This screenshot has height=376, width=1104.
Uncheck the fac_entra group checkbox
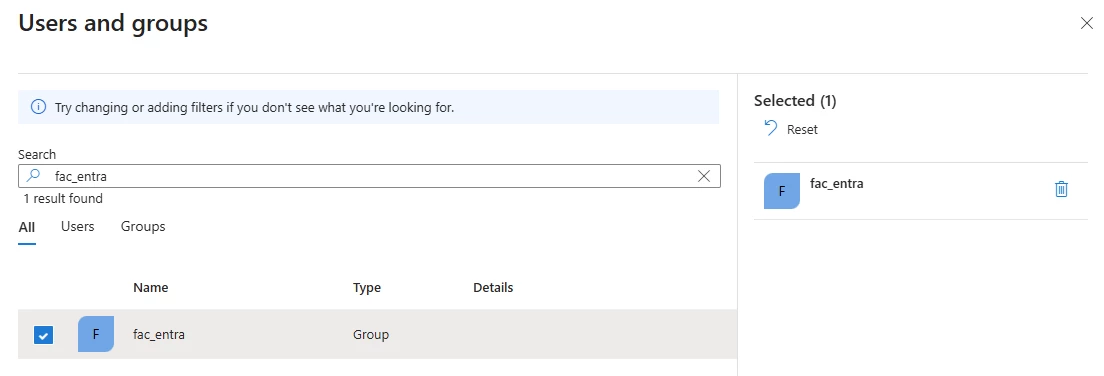coord(43,334)
